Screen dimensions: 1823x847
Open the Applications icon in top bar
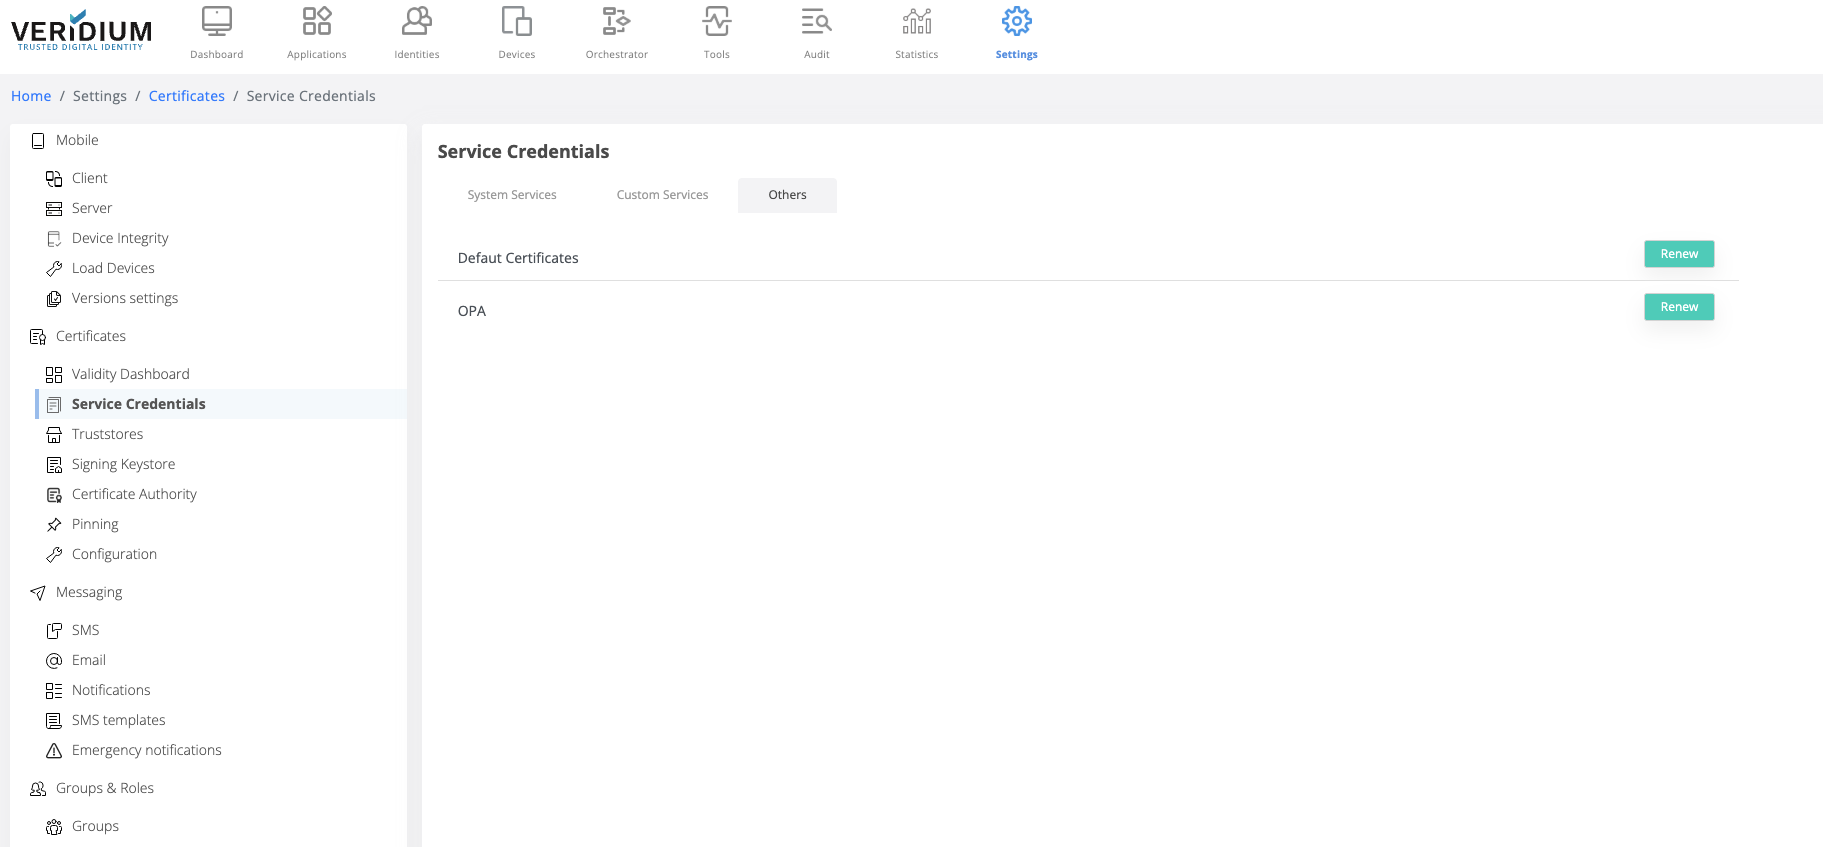[317, 23]
